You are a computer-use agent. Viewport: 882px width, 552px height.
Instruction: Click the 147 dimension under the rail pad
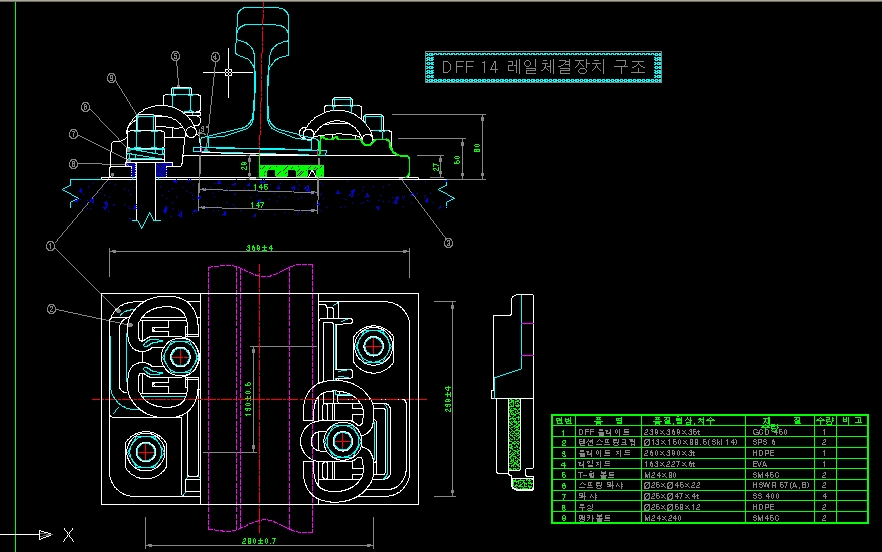[260, 205]
